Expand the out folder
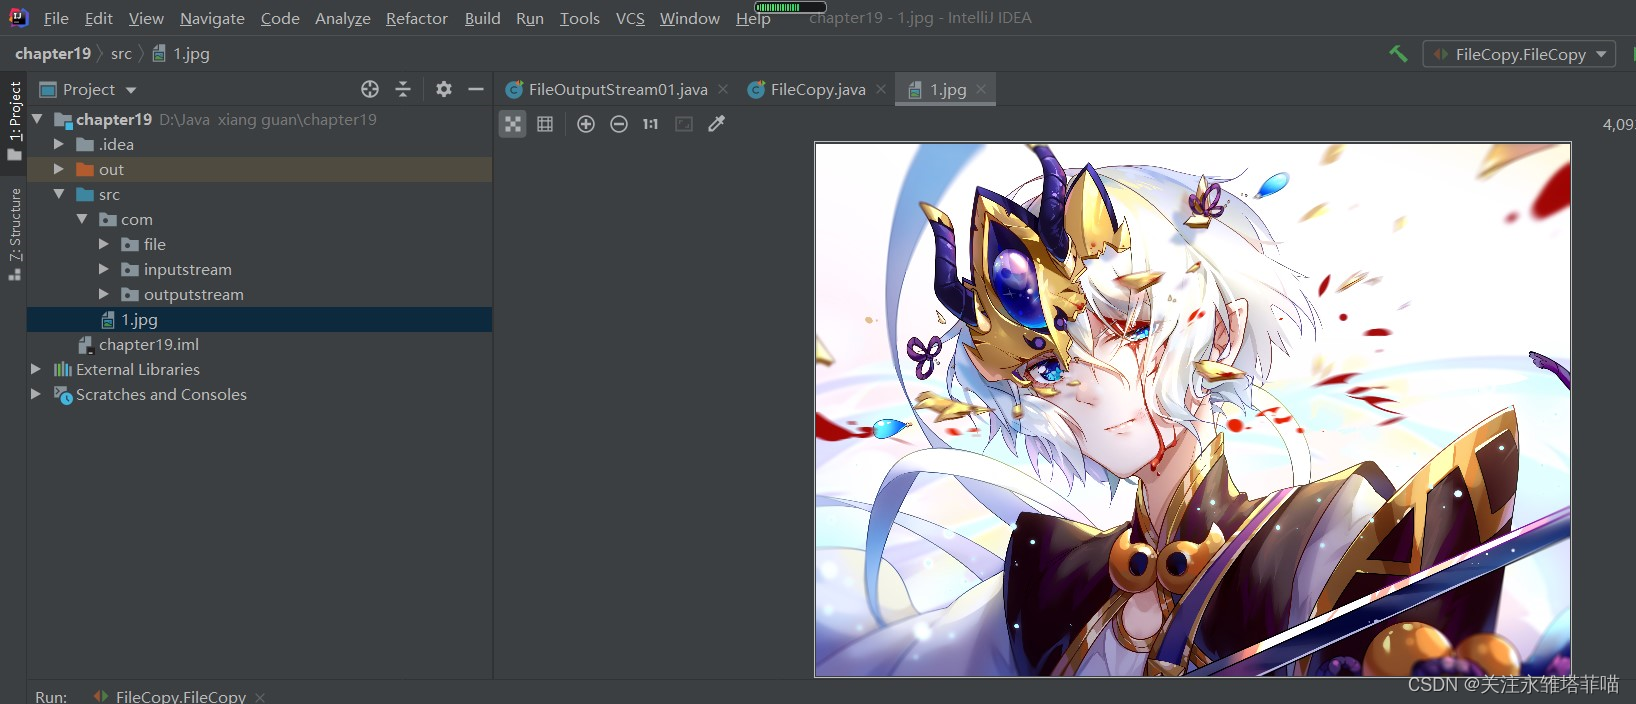This screenshot has height=704, width=1636. coord(59,169)
